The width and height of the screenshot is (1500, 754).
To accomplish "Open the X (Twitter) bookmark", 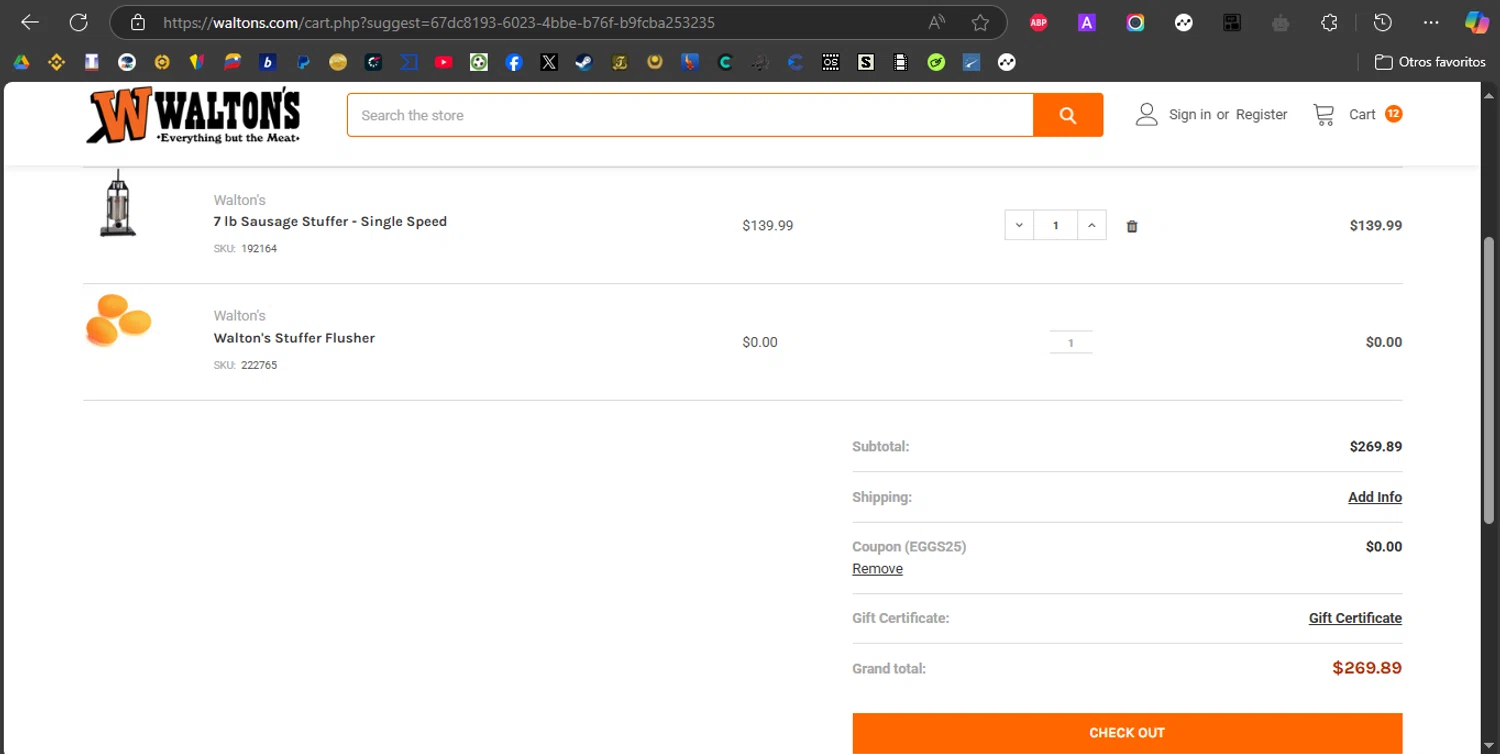I will [x=549, y=62].
